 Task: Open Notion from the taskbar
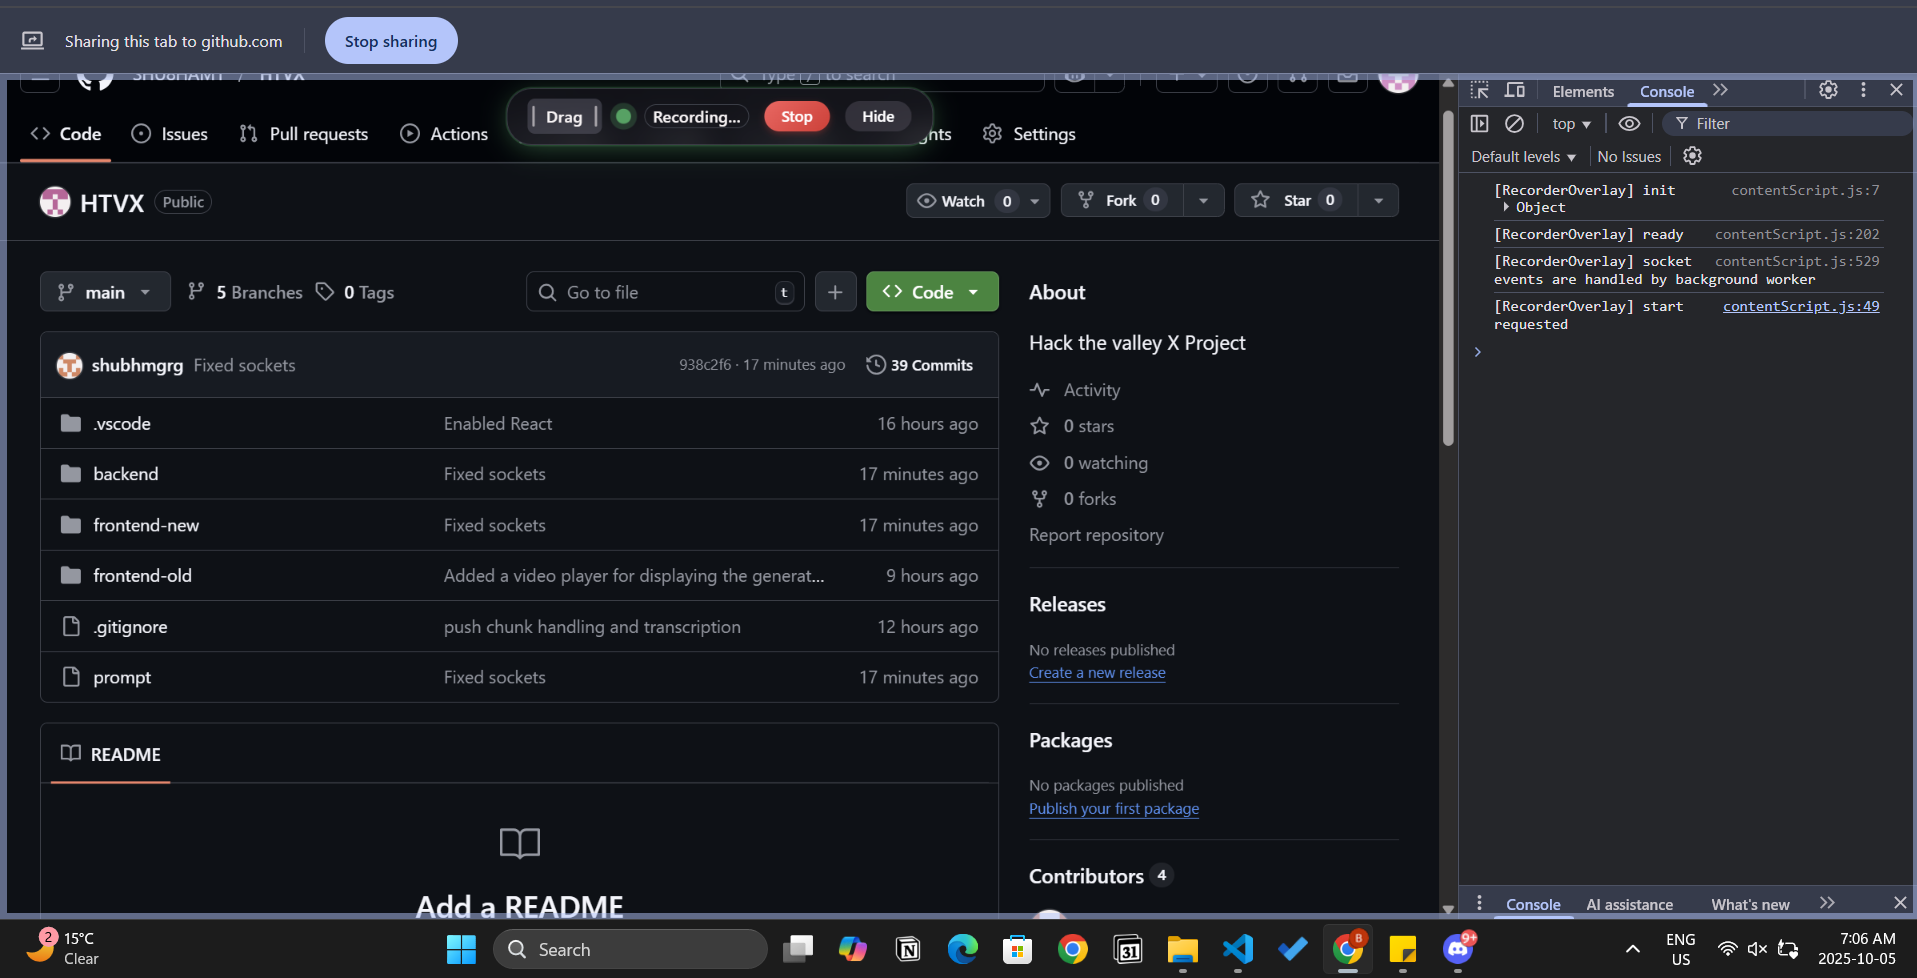(908, 949)
